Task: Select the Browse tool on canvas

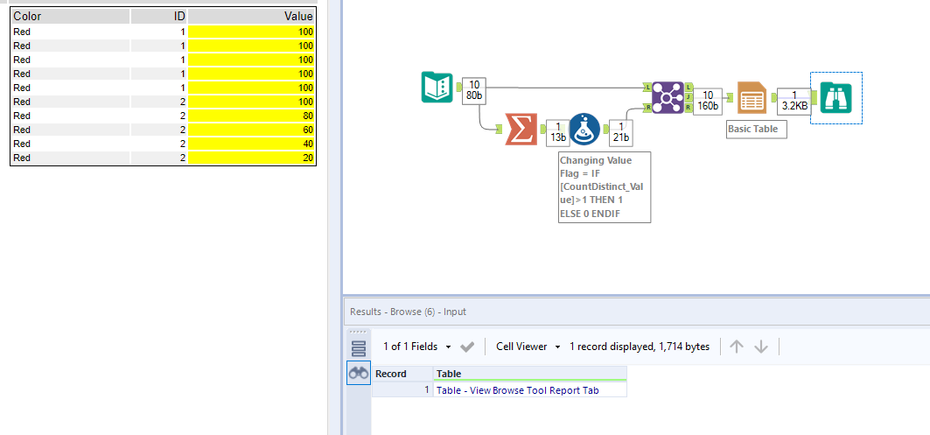Action: point(836,98)
